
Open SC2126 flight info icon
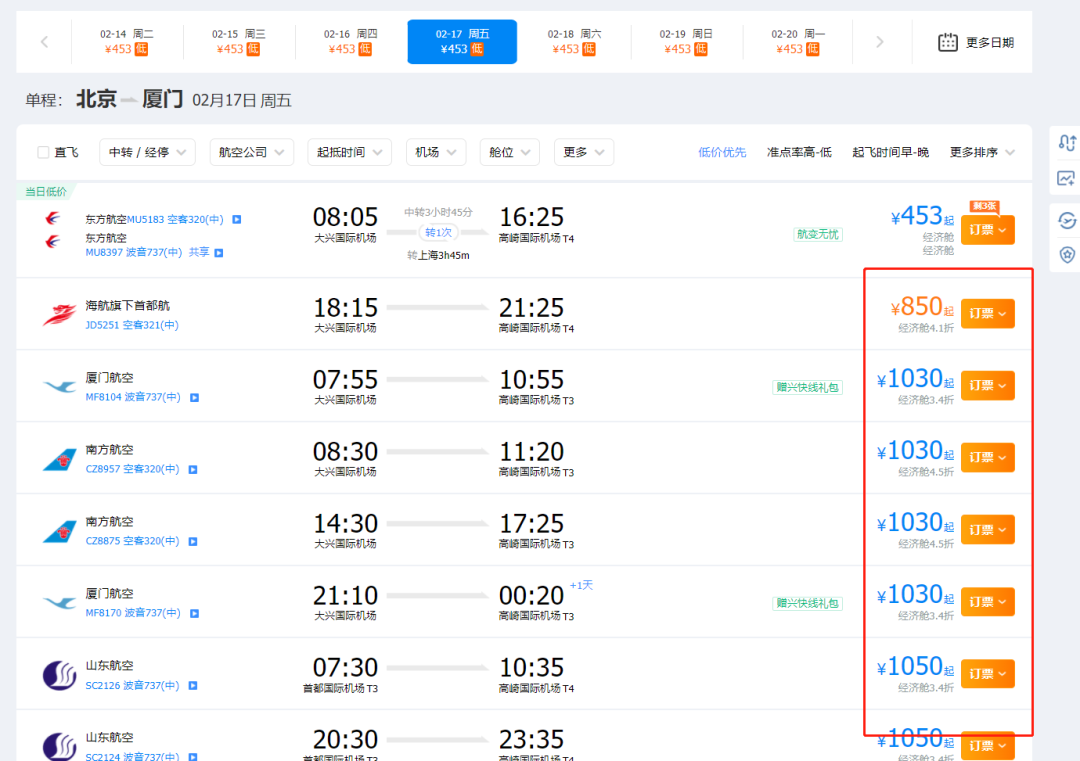click(x=193, y=685)
